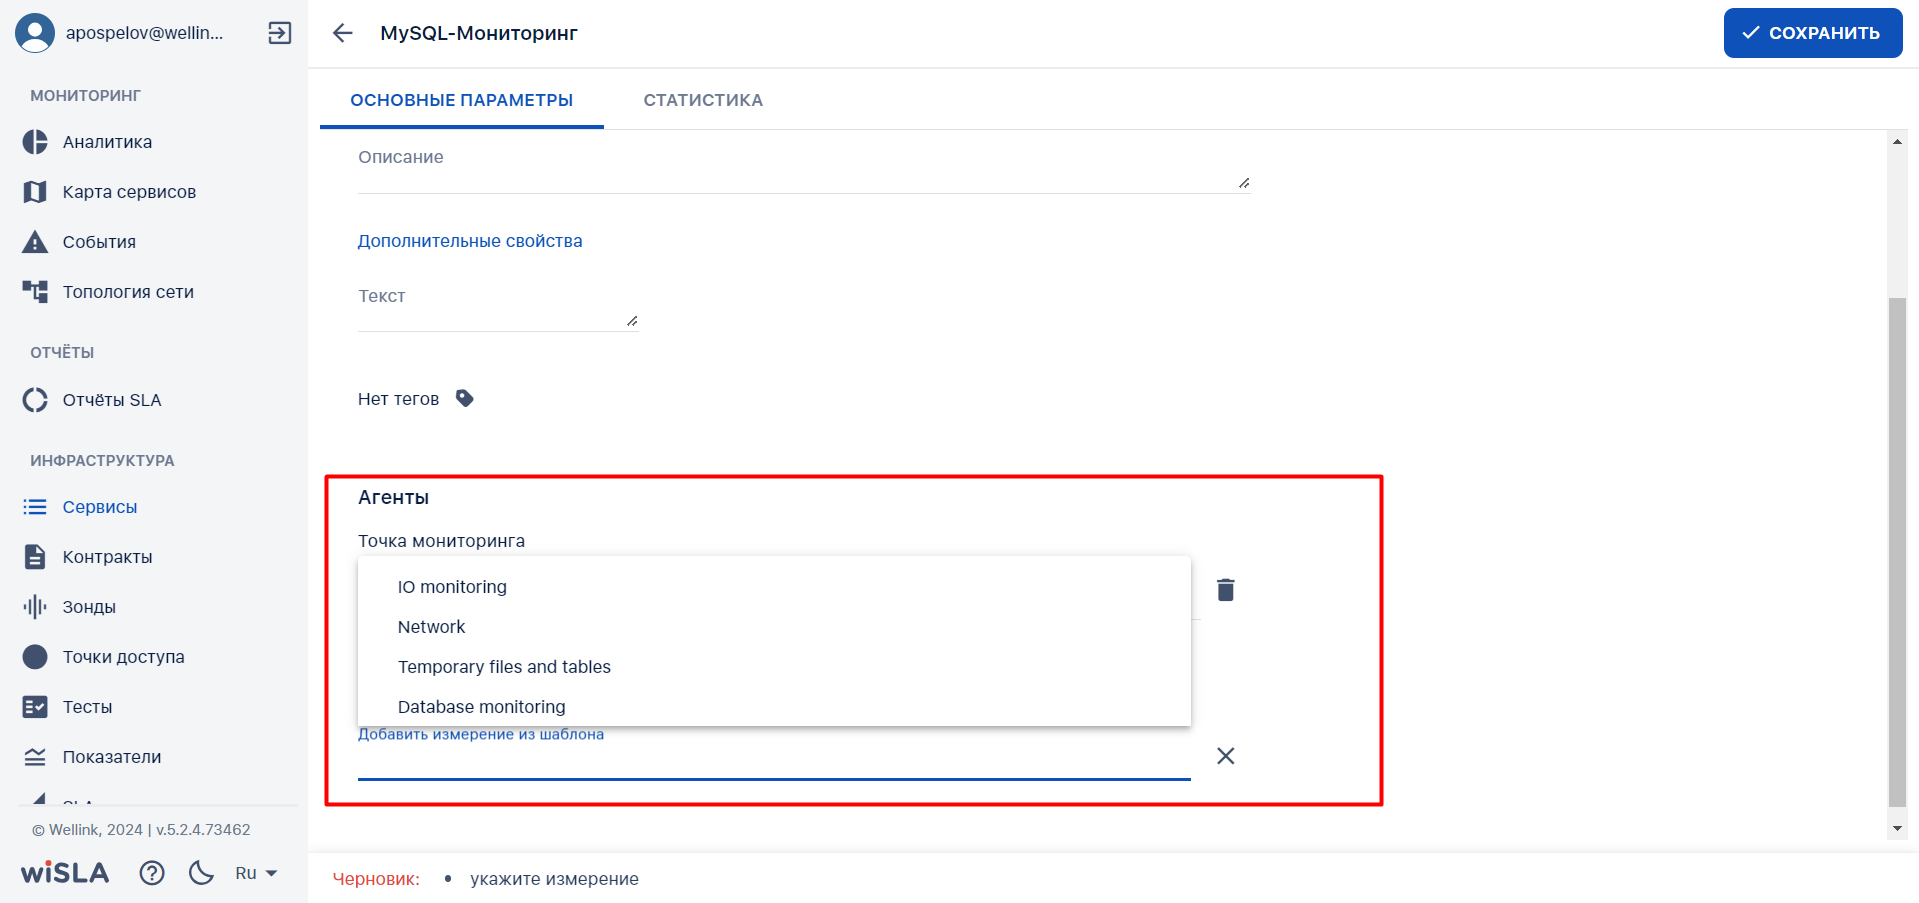Click the Показатели chart icon
The width and height of the screenshot is (1919, 903).
35,757
